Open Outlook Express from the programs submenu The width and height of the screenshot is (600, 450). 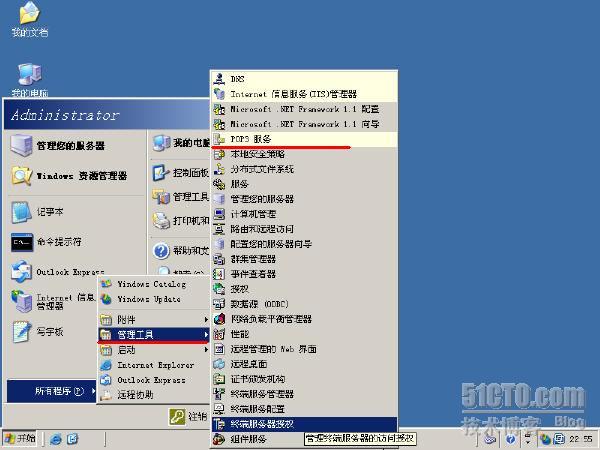click(x=154, y=380)
